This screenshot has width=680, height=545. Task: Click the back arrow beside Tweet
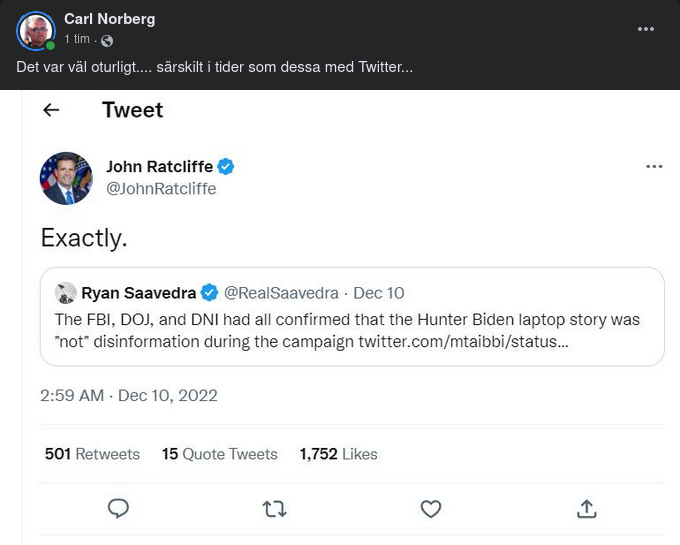51,110
